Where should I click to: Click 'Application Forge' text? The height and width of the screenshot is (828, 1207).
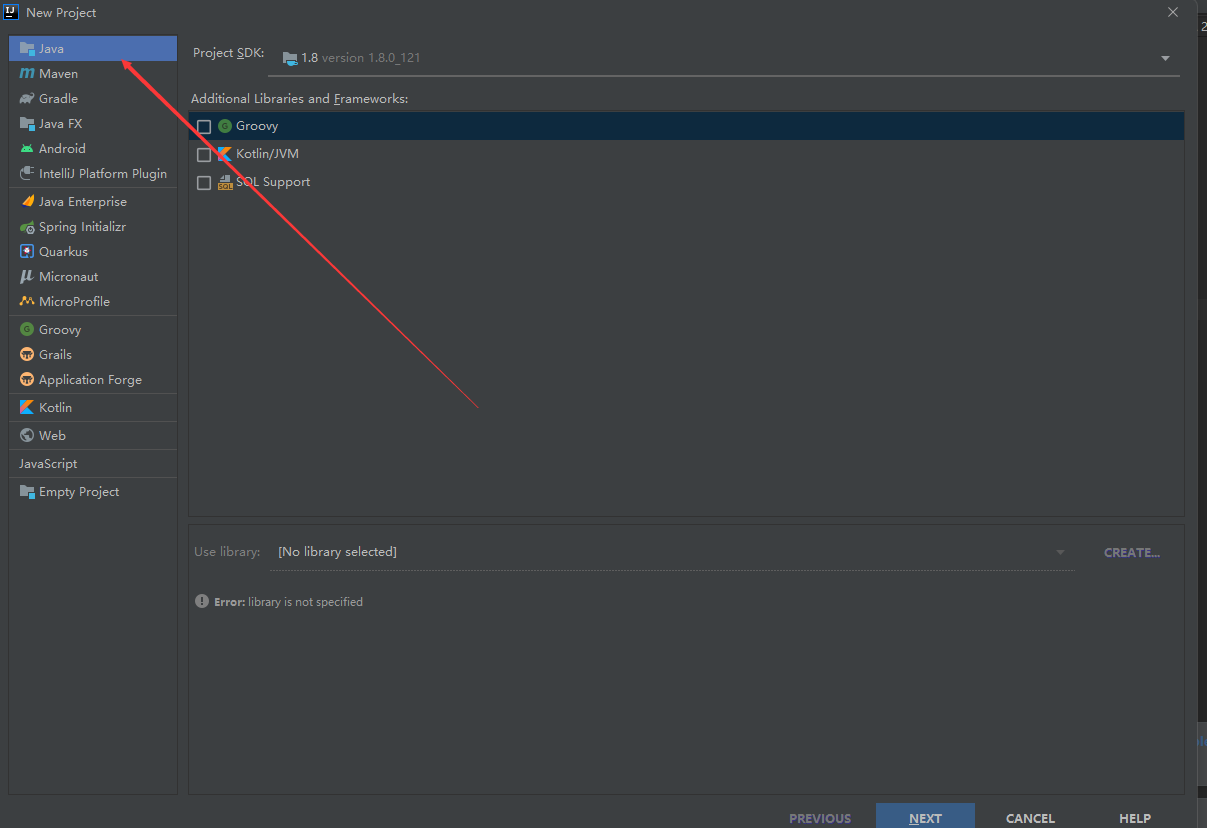tap(91, 379)
